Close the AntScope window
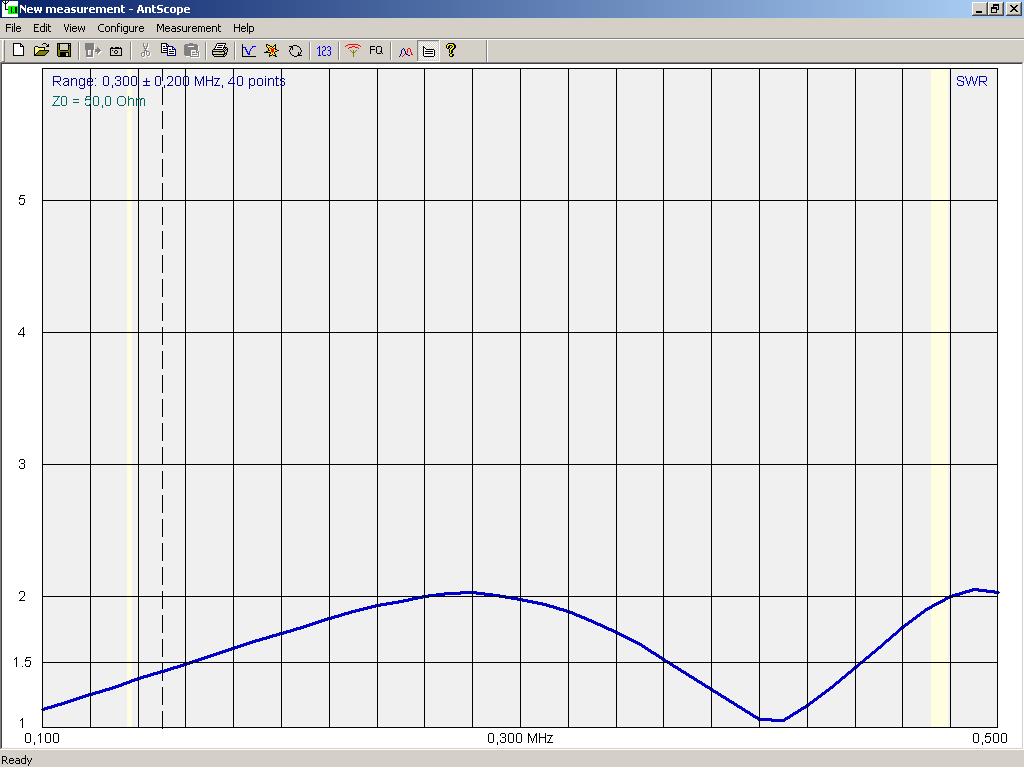Image resolution: width=1024 pixels, height=768 pixels. pos(1012,9)
